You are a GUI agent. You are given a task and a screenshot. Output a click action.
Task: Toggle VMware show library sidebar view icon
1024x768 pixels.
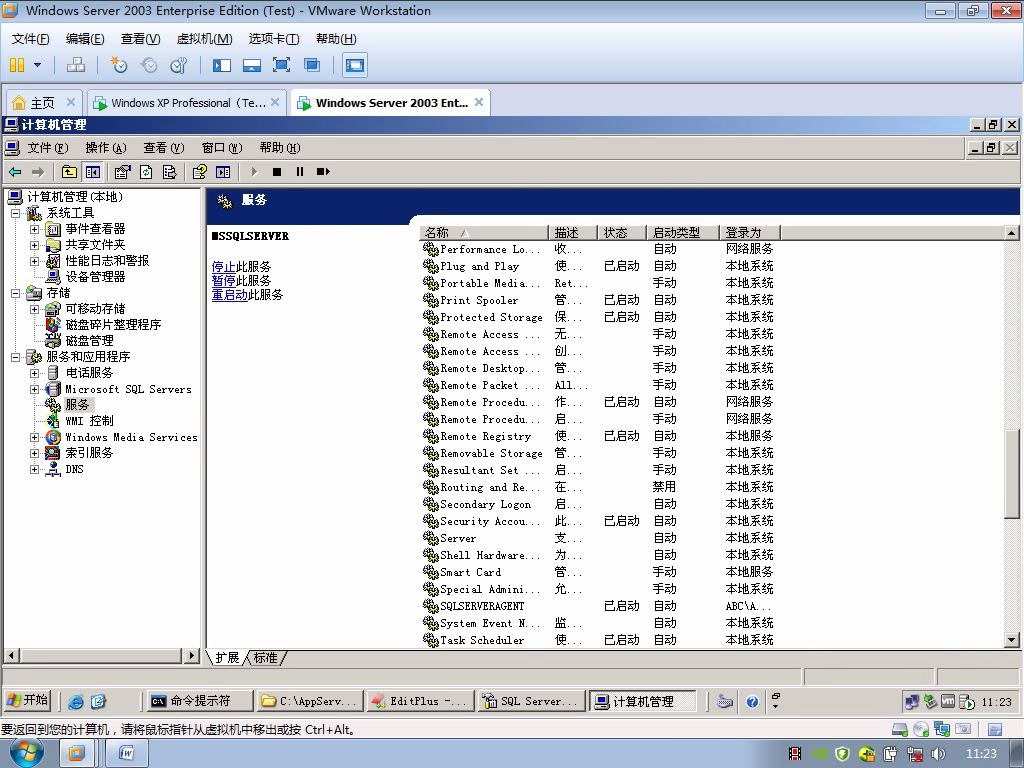pyautogui.click(x=221, y=65)
